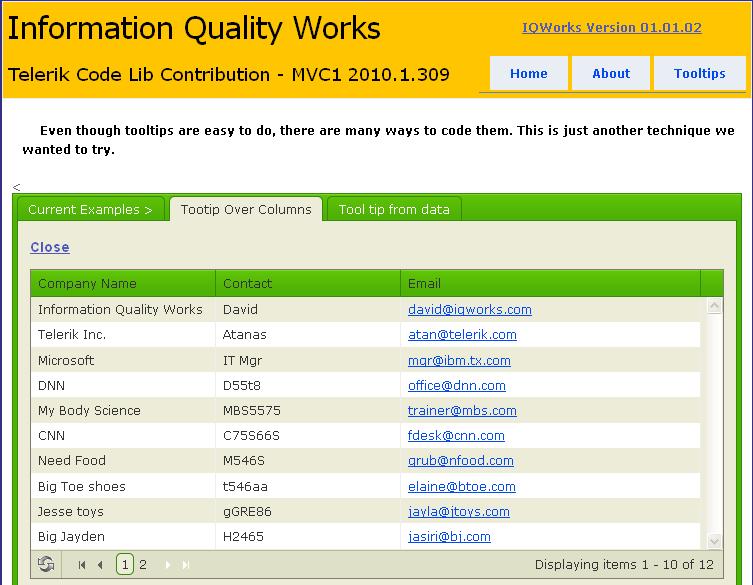Select My Body Science company cell

123,410
